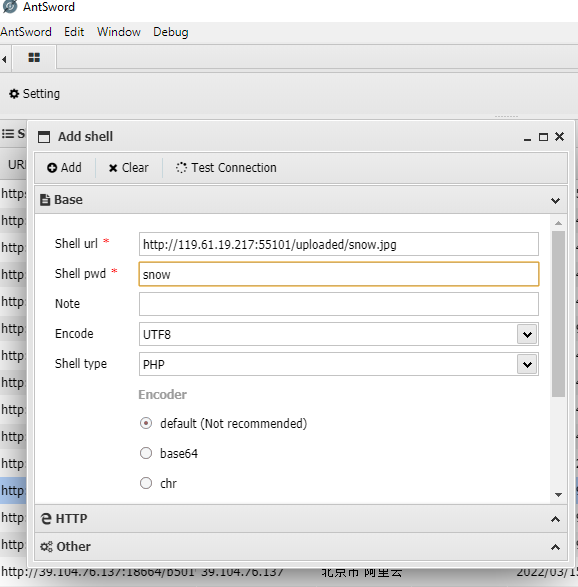The height and width of the screenshot is (587, 578).
Task: Select the grid home tab
Action: 34,57
